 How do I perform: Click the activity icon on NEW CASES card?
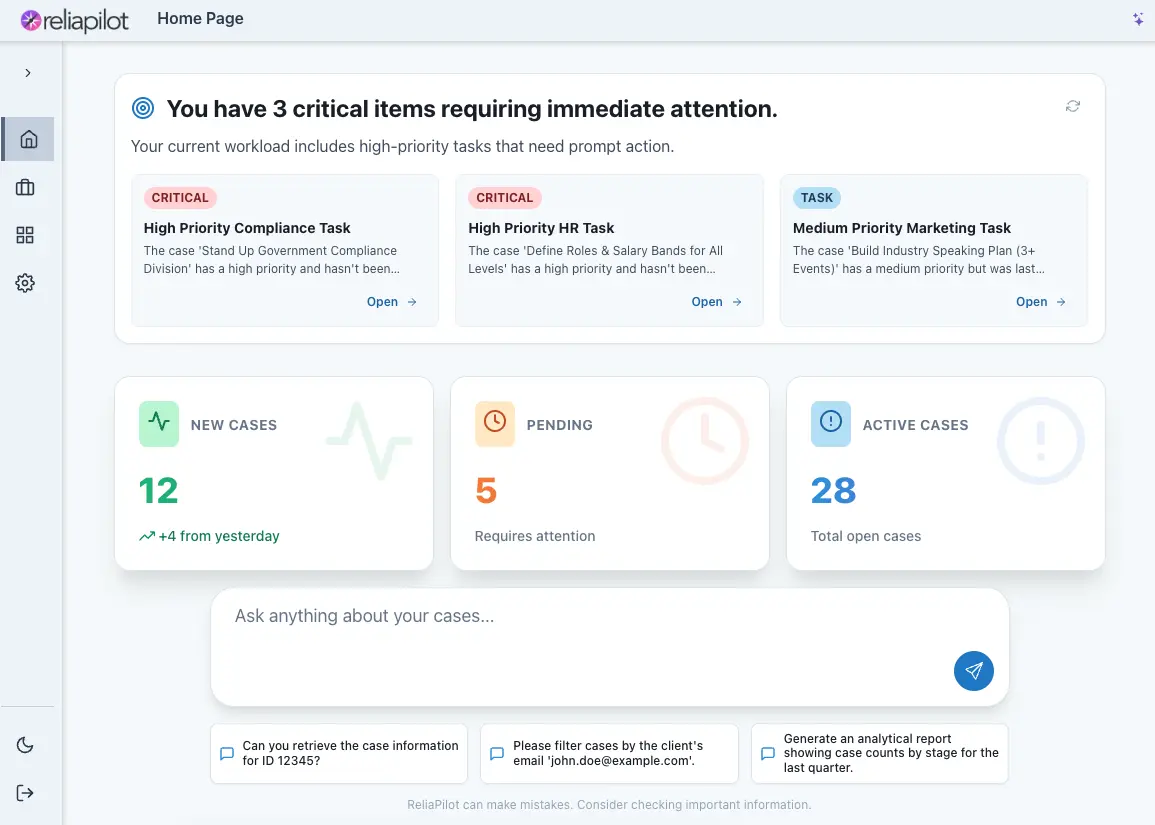click(x=158, y=424)
